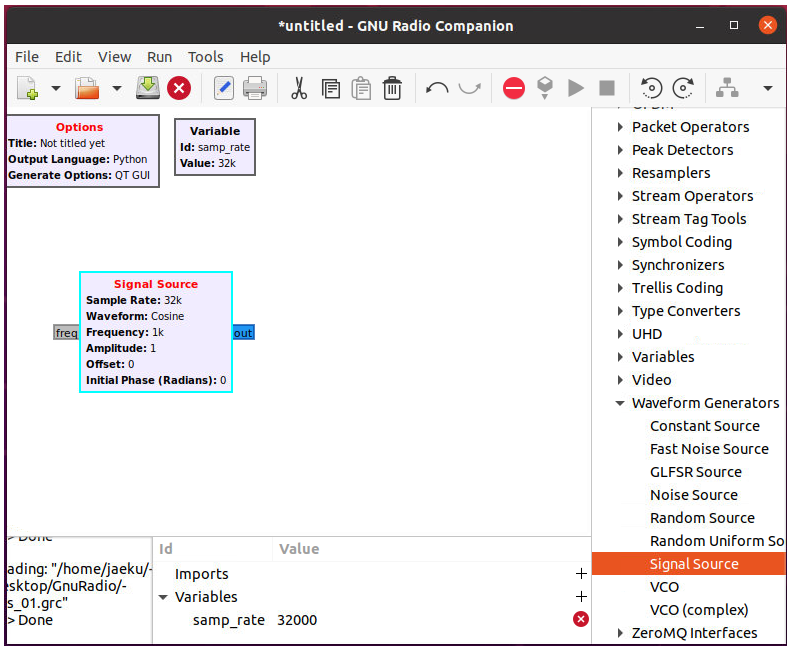
Task: Select the highlighted Signal Source tree item
Action: pos(689,564)
